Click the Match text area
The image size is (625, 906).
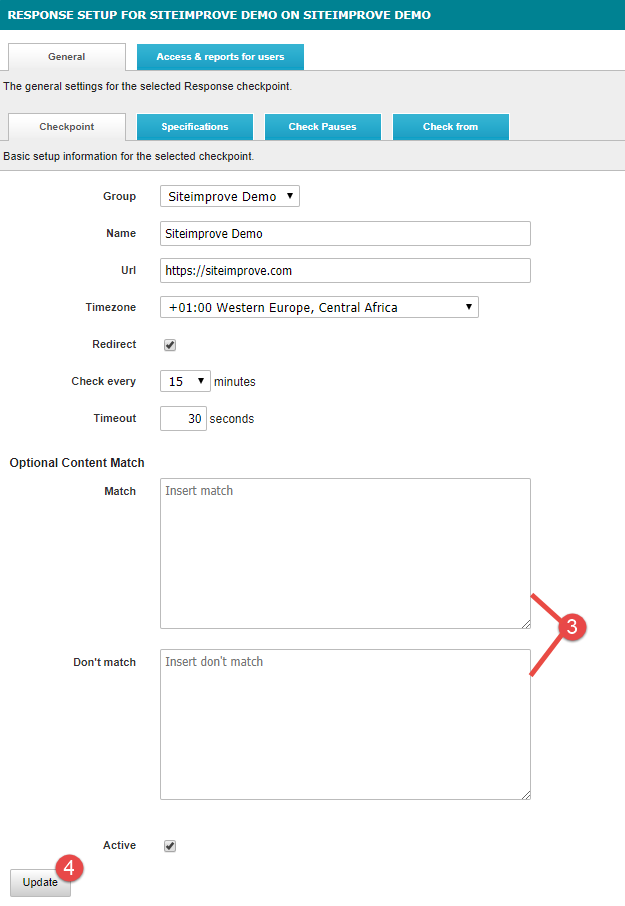tap(345, 554)
